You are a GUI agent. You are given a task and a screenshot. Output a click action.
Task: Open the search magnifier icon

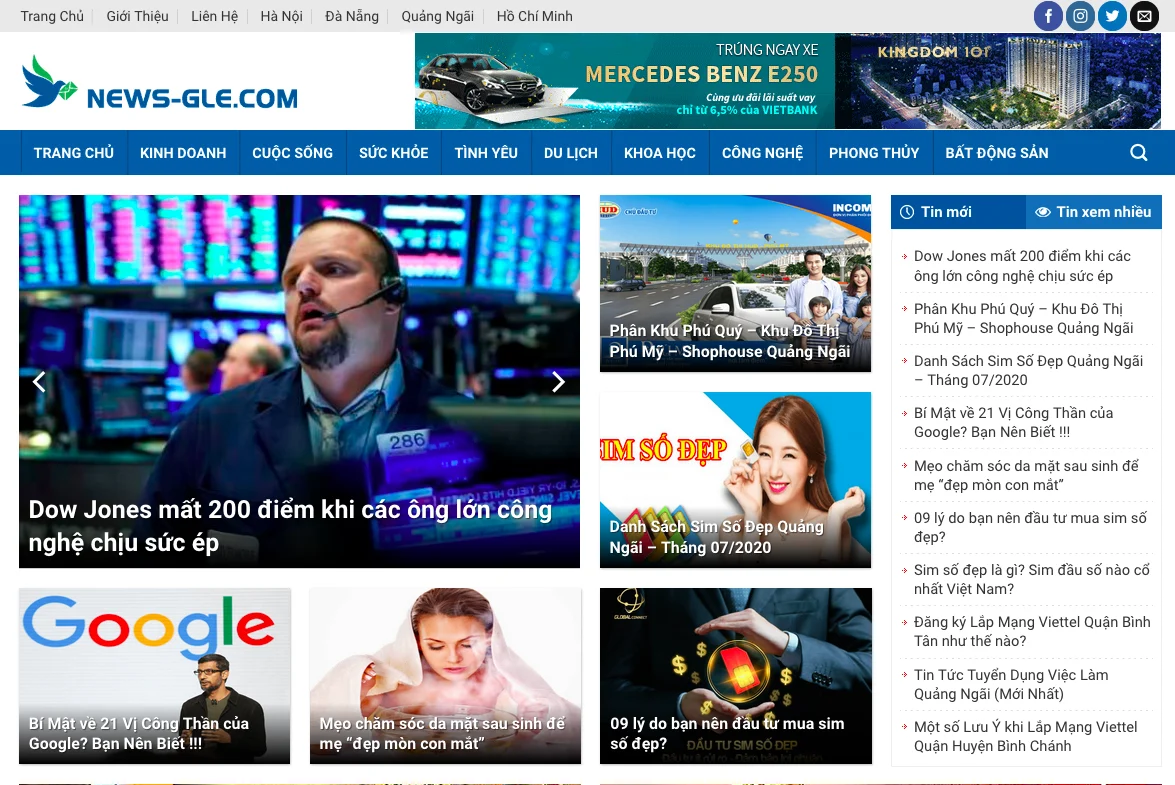pyautogui.click(x=1138, y=153)
